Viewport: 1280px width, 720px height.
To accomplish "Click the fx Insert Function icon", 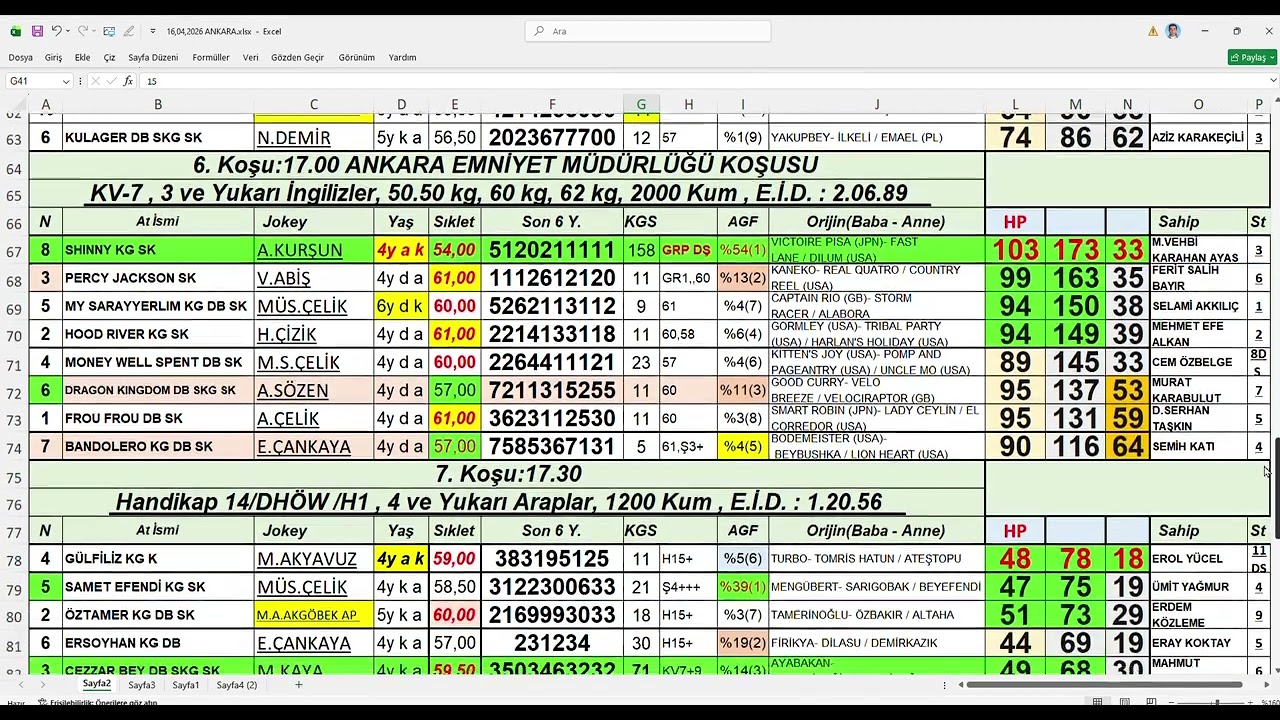I will pos(128,81).
